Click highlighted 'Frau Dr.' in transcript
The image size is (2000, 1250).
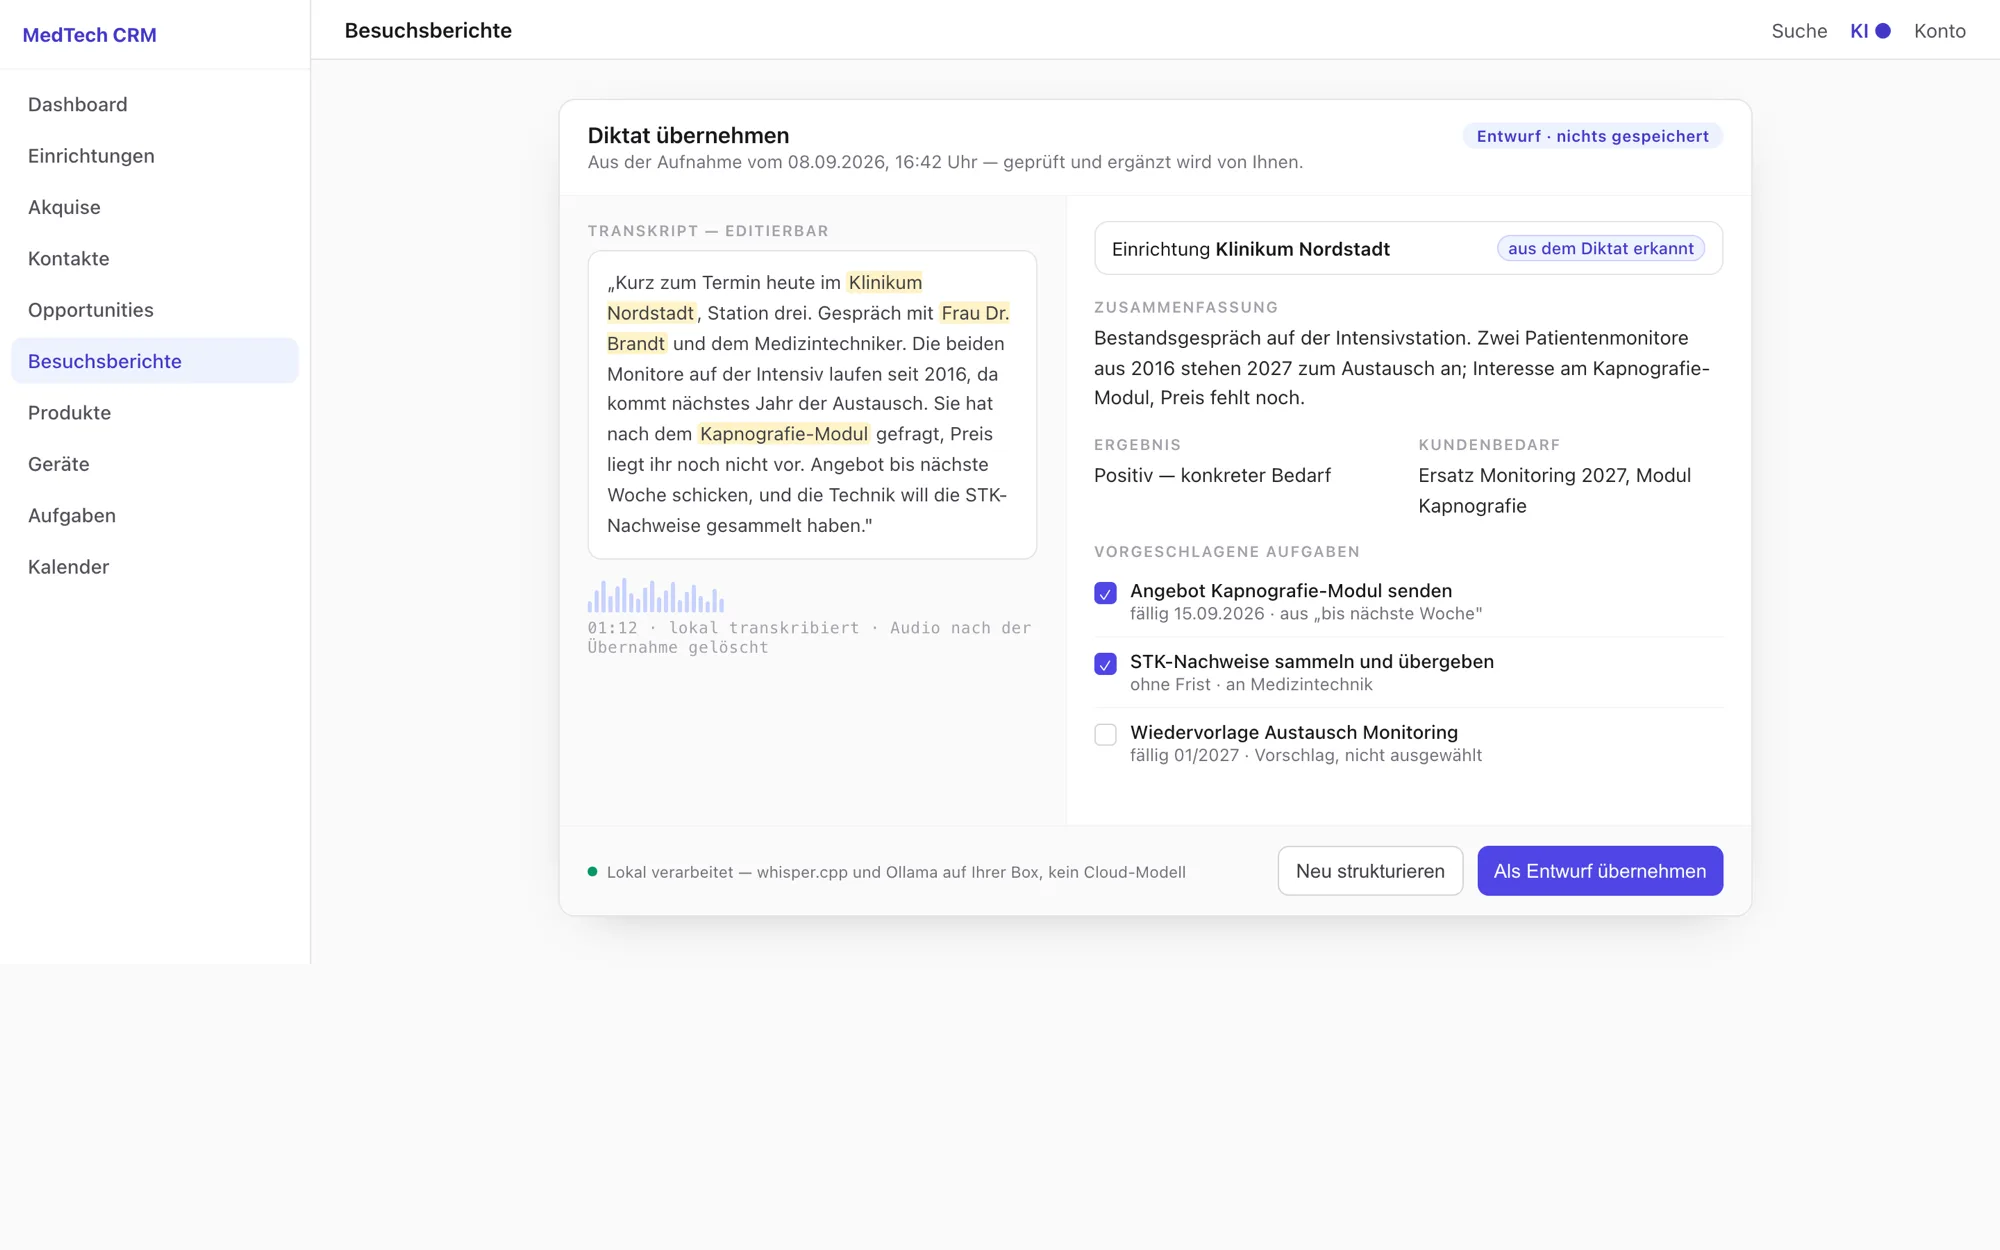[975, 313]
